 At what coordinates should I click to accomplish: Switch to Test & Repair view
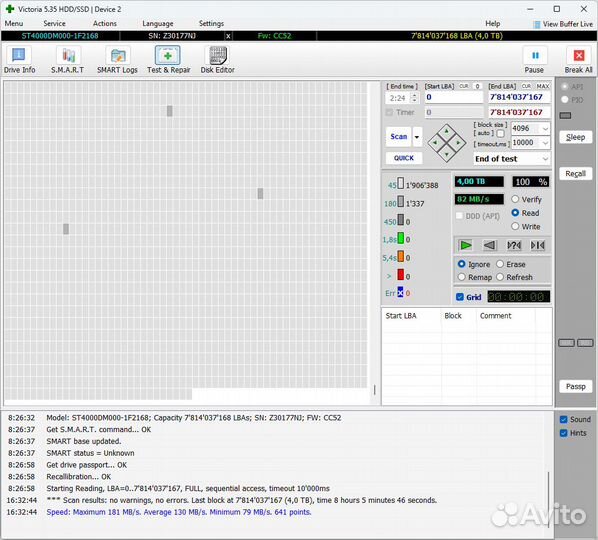click(168, 59)
